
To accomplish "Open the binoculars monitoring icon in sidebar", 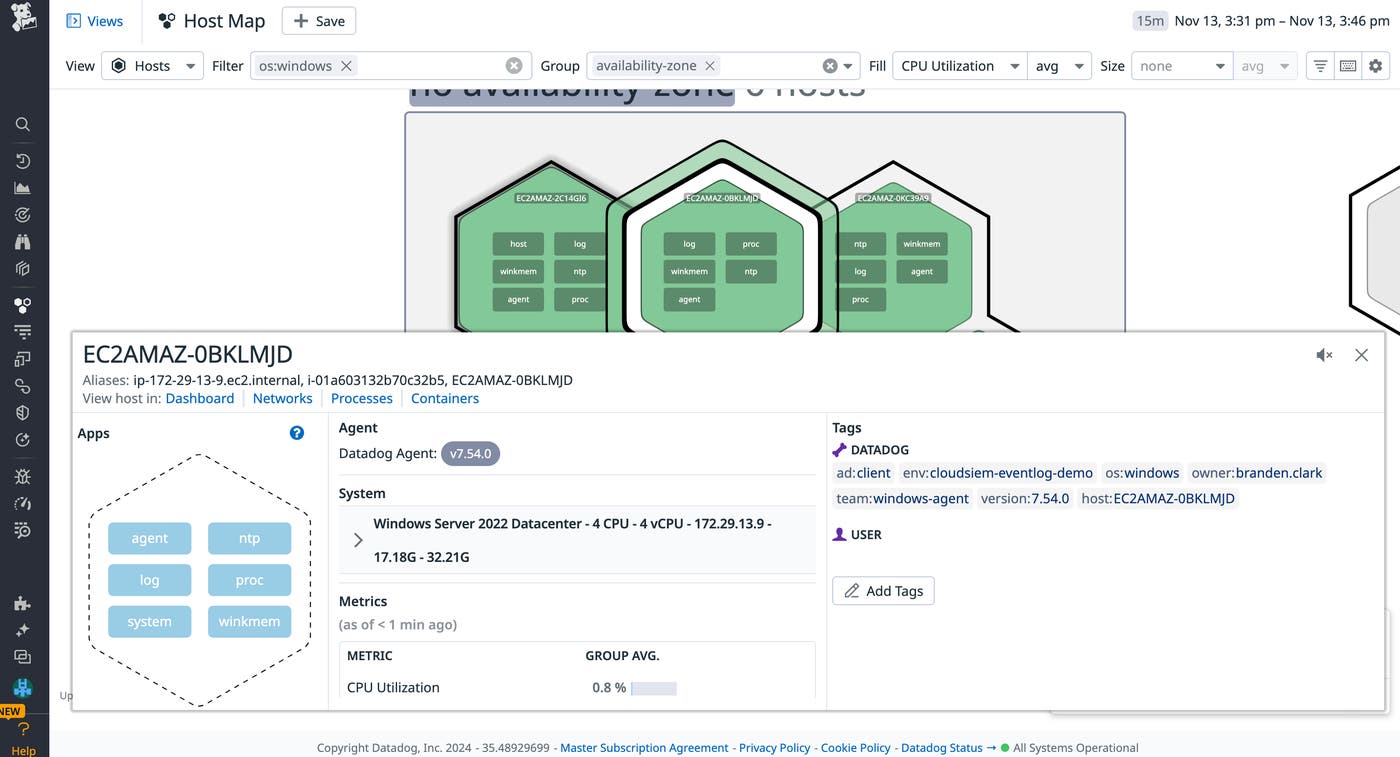I will point(22,241).
